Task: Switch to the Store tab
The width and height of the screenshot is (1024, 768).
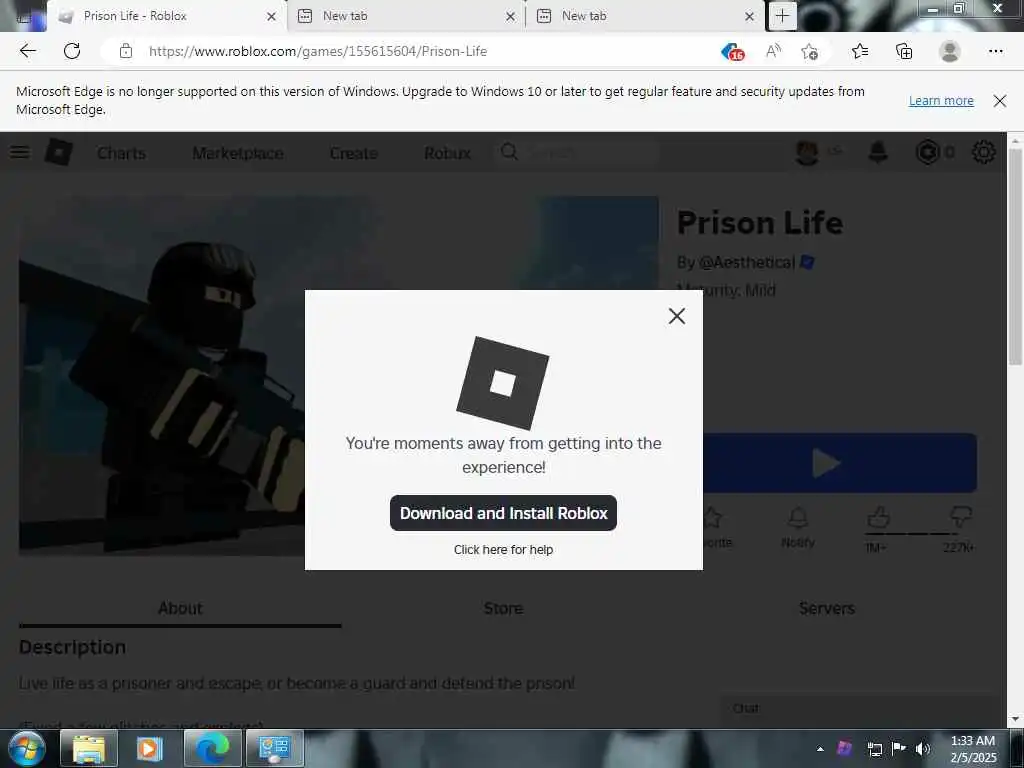Action: tap(503, 608)
